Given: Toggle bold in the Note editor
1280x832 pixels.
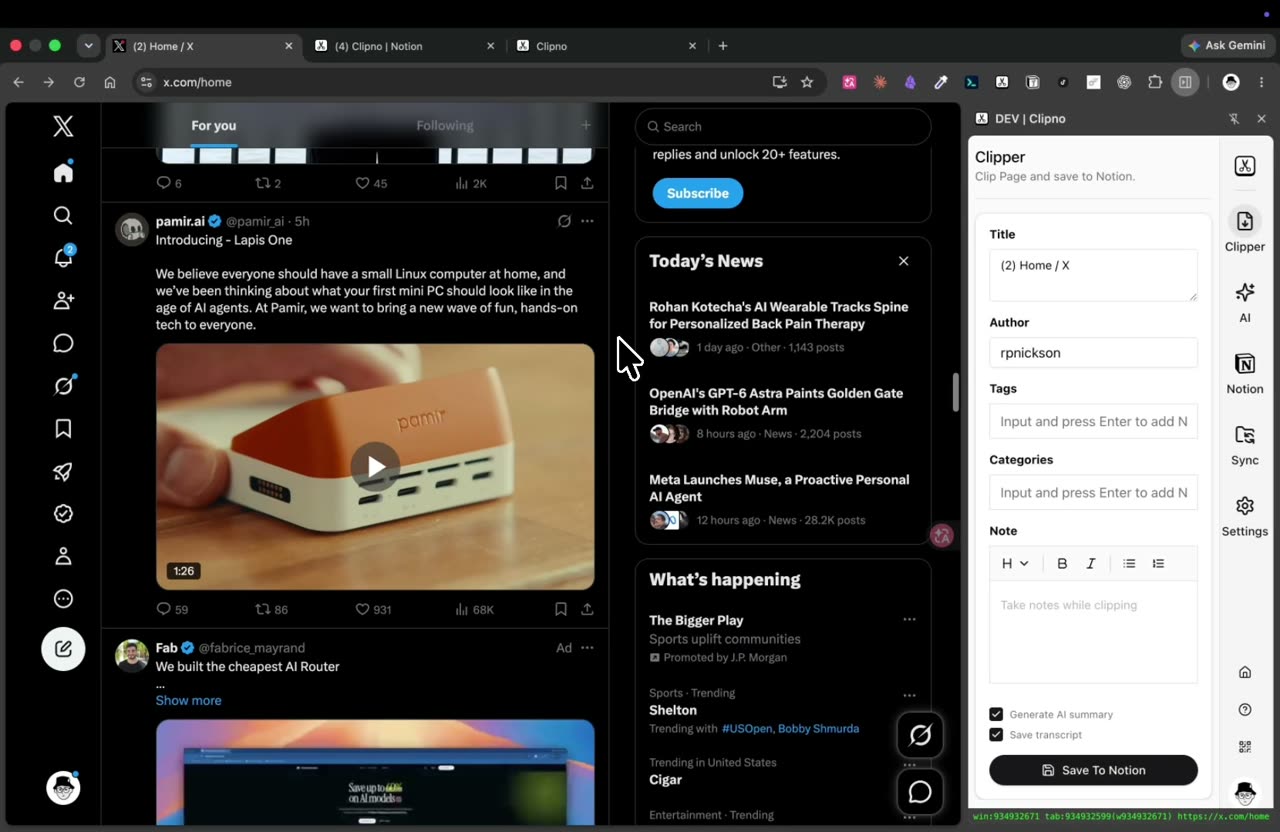Looking at the screenshot, I should pyautogui.click(x=1062, y=563).
